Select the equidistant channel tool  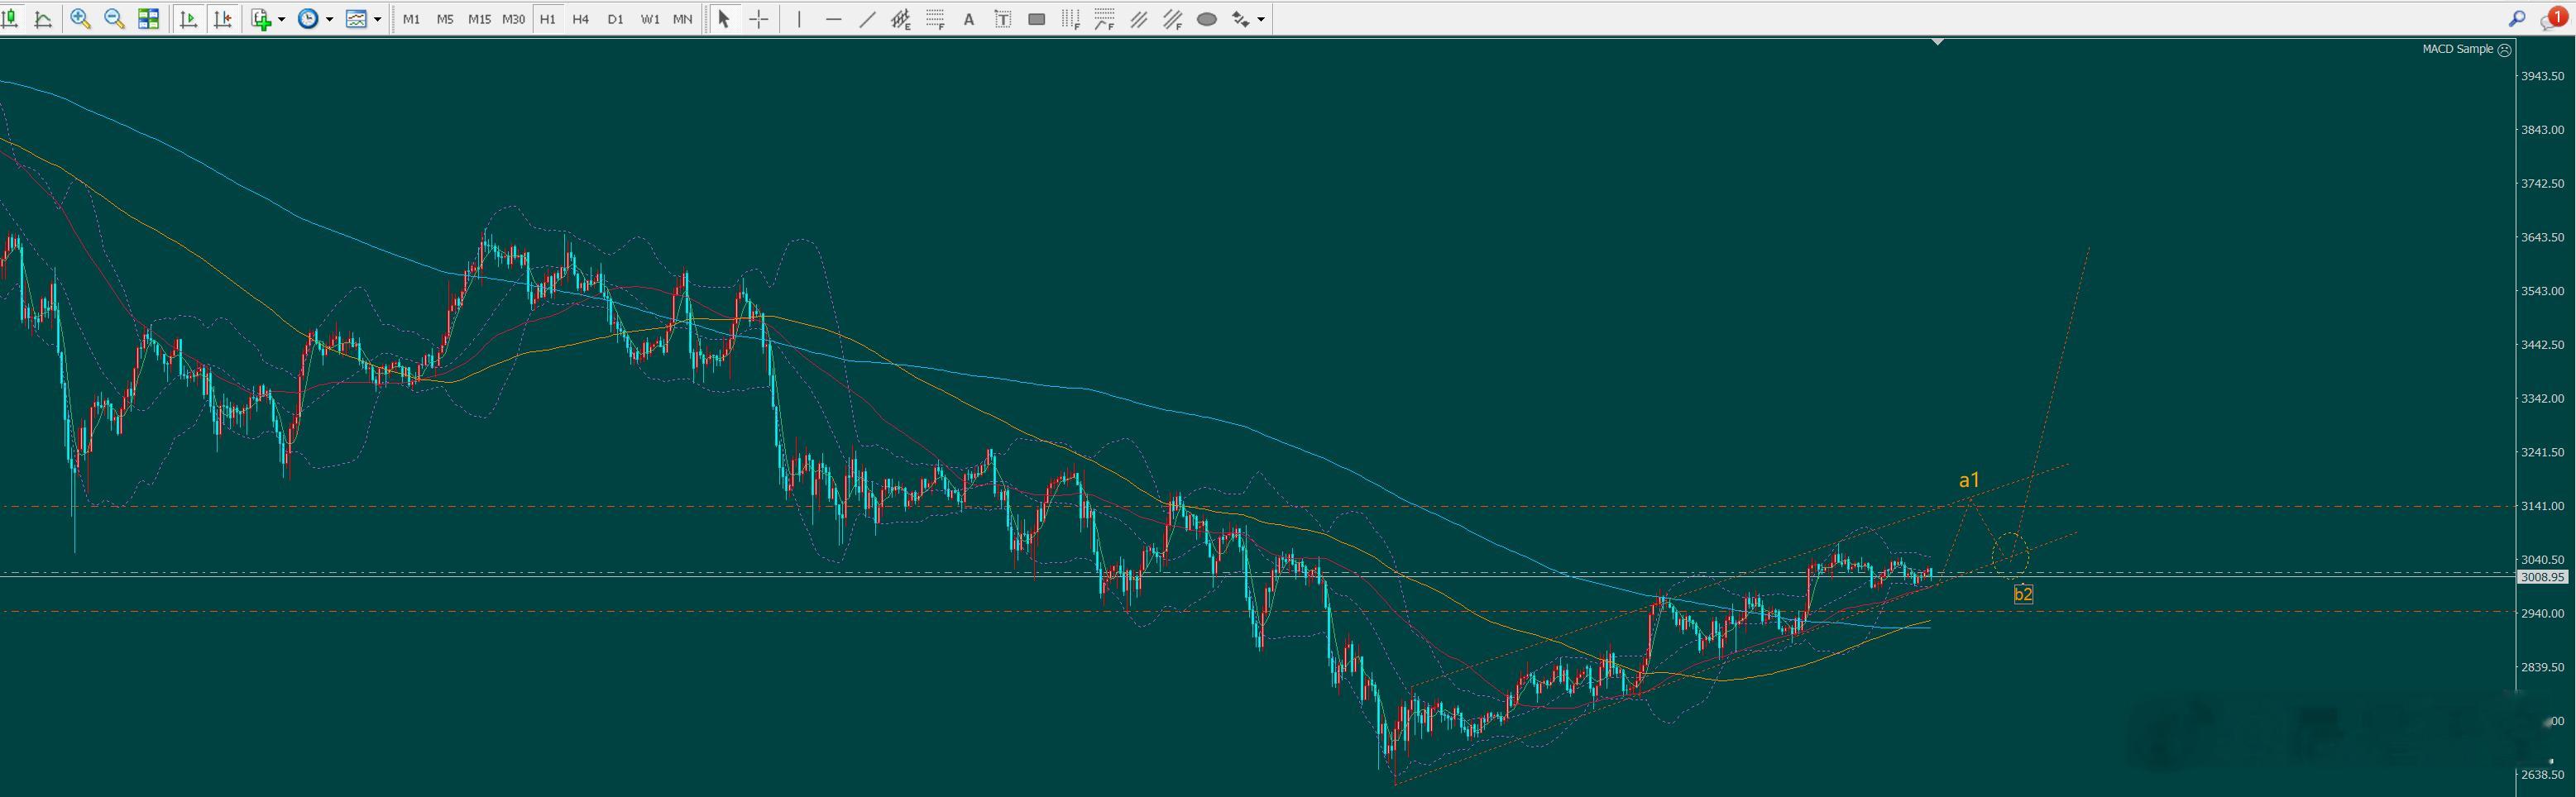901,19
